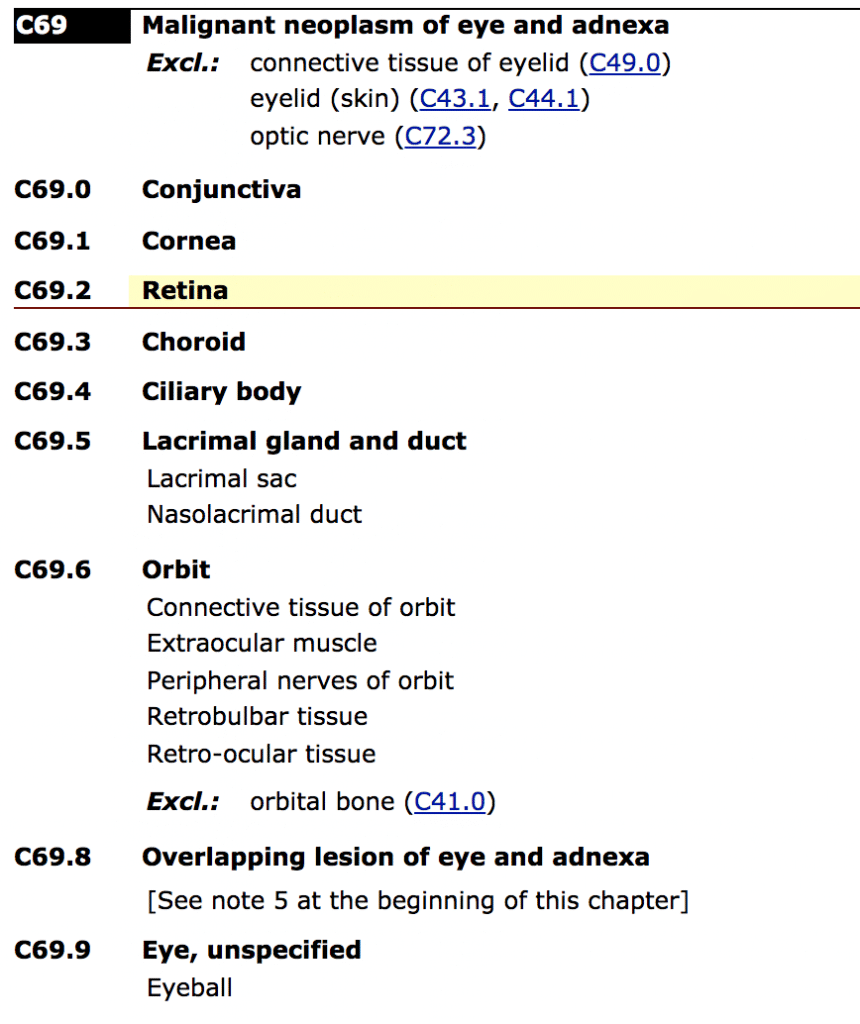
Task: Click Overlapping lesion of eye and adnexa
Action: click(396, 857)
